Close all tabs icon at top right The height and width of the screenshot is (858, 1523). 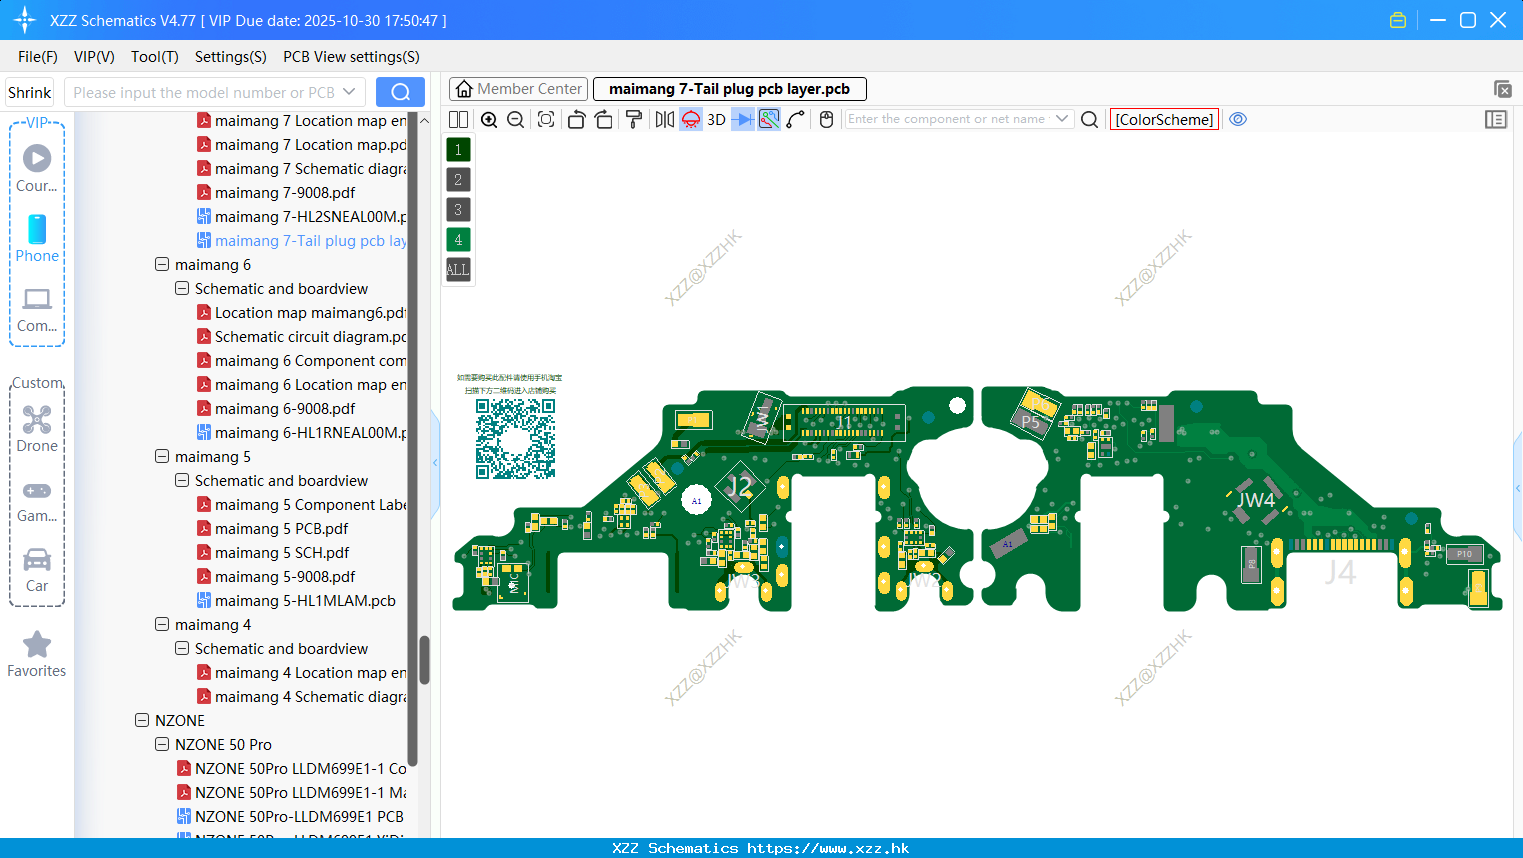tap(1502, 89)
